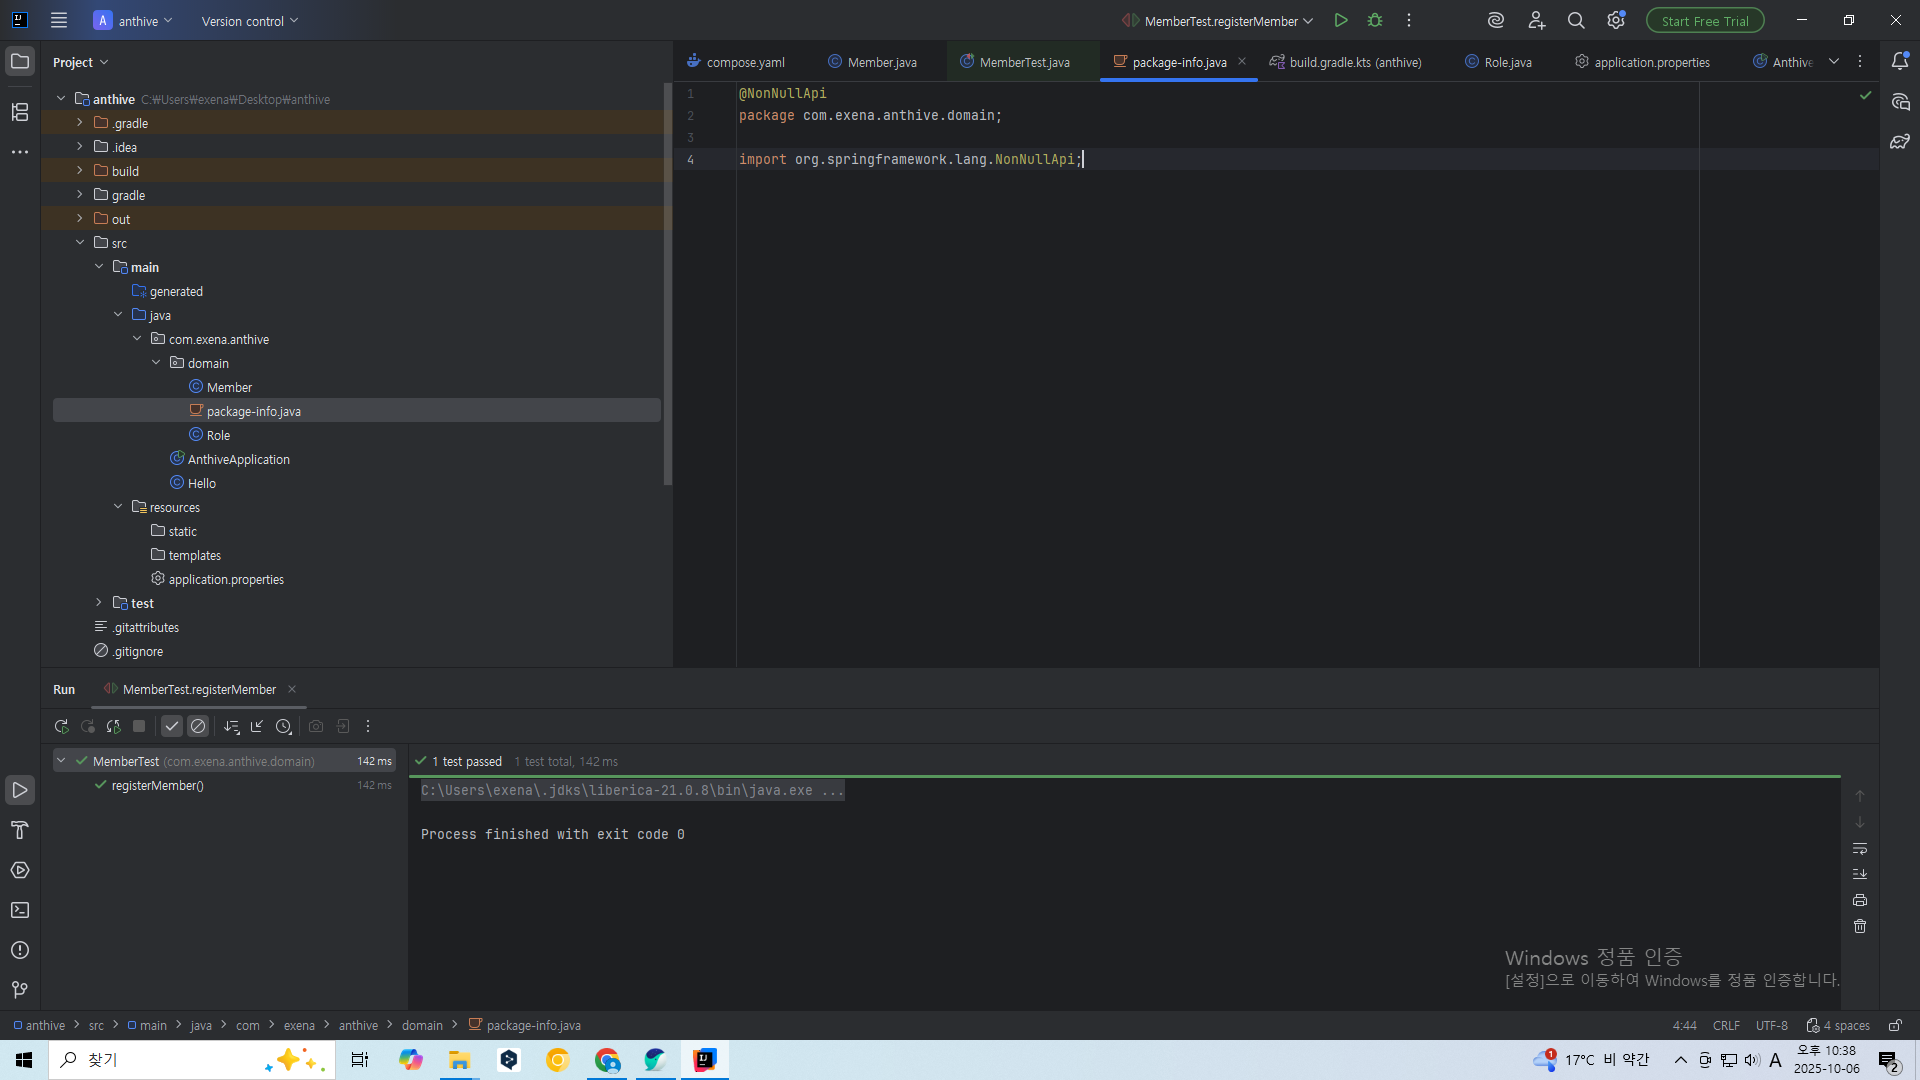This screenshot has height=1080, width=1920.
Task: Open the Structure tool window
Action: 20,112
